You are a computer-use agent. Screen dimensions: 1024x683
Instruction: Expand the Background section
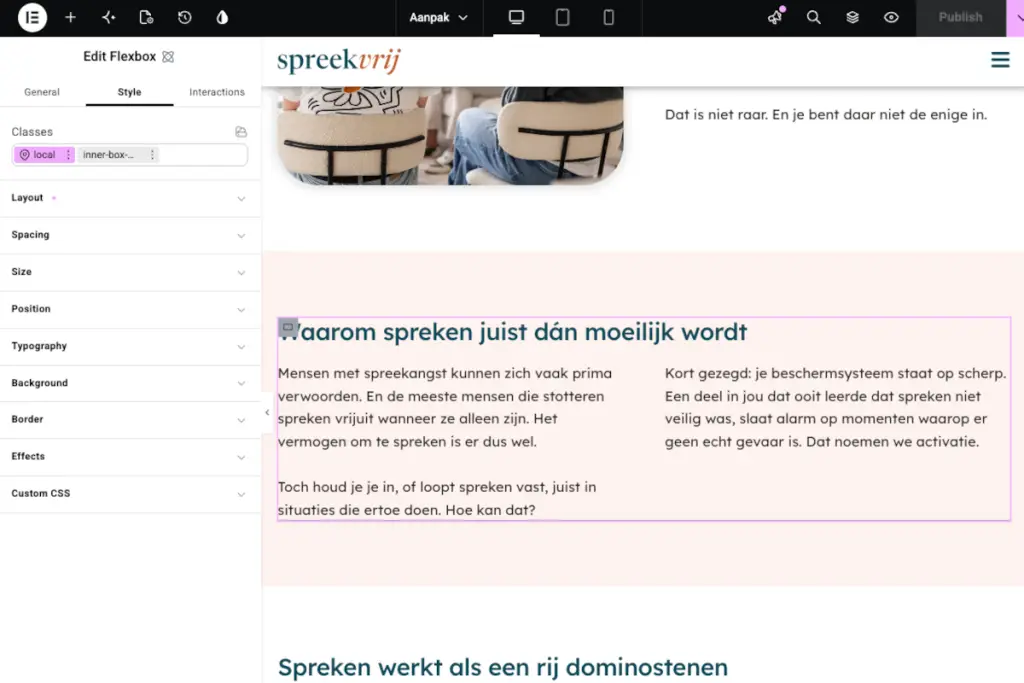(129, 383)
